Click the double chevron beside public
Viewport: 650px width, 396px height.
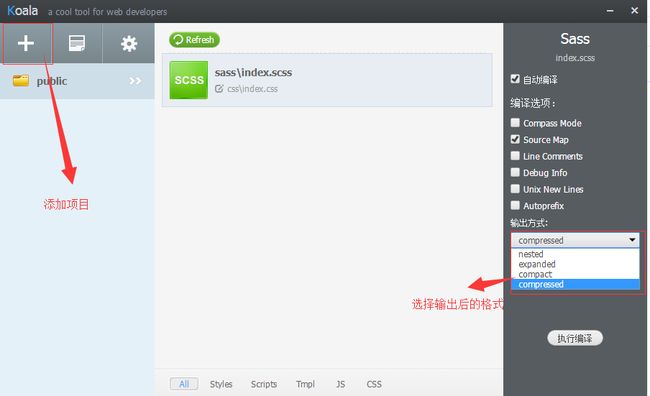coord(135,81)
